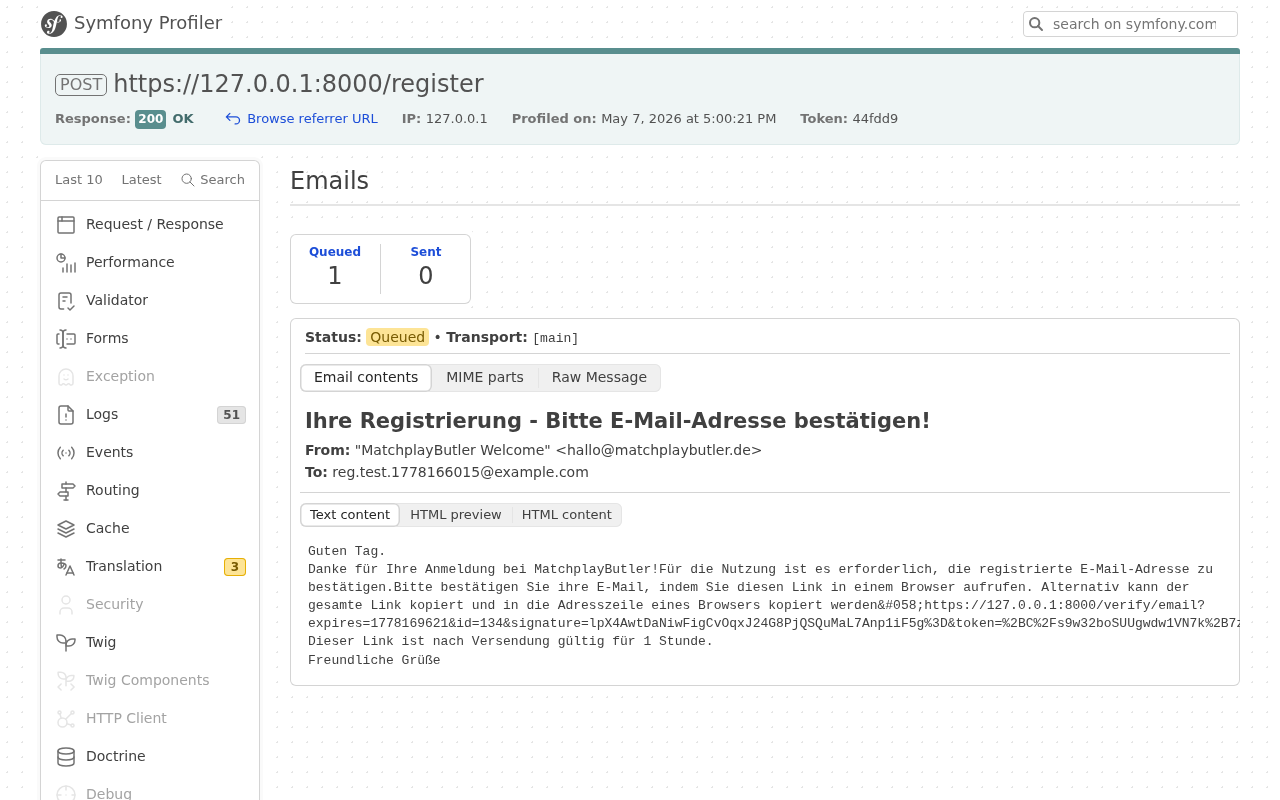Click the Twig Components icon
Screen dimensions: 1280x800
click(66, 681)
